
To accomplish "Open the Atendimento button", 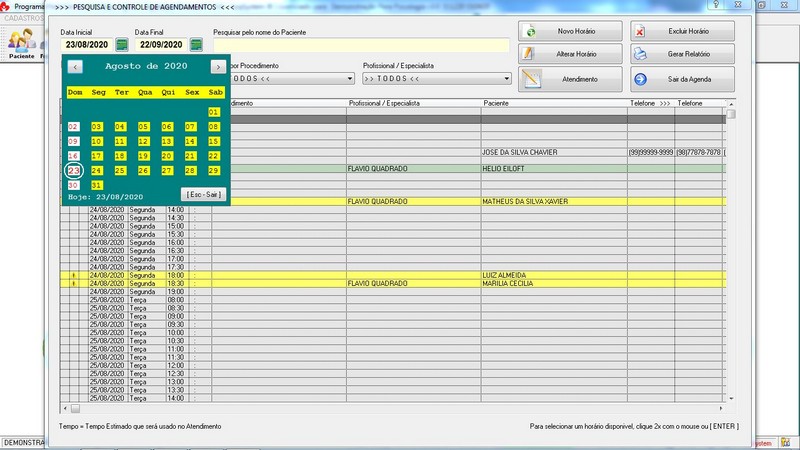I will click(x=570, y=79).
